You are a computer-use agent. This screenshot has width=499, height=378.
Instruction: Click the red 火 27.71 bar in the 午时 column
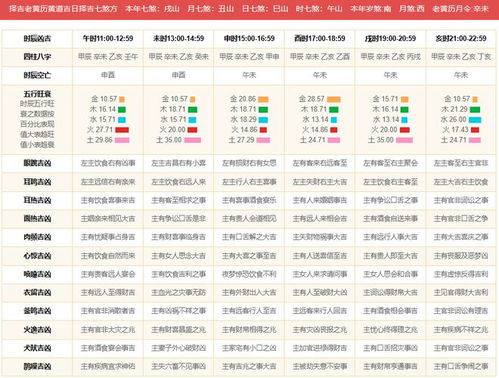click(x=122, y=130)
